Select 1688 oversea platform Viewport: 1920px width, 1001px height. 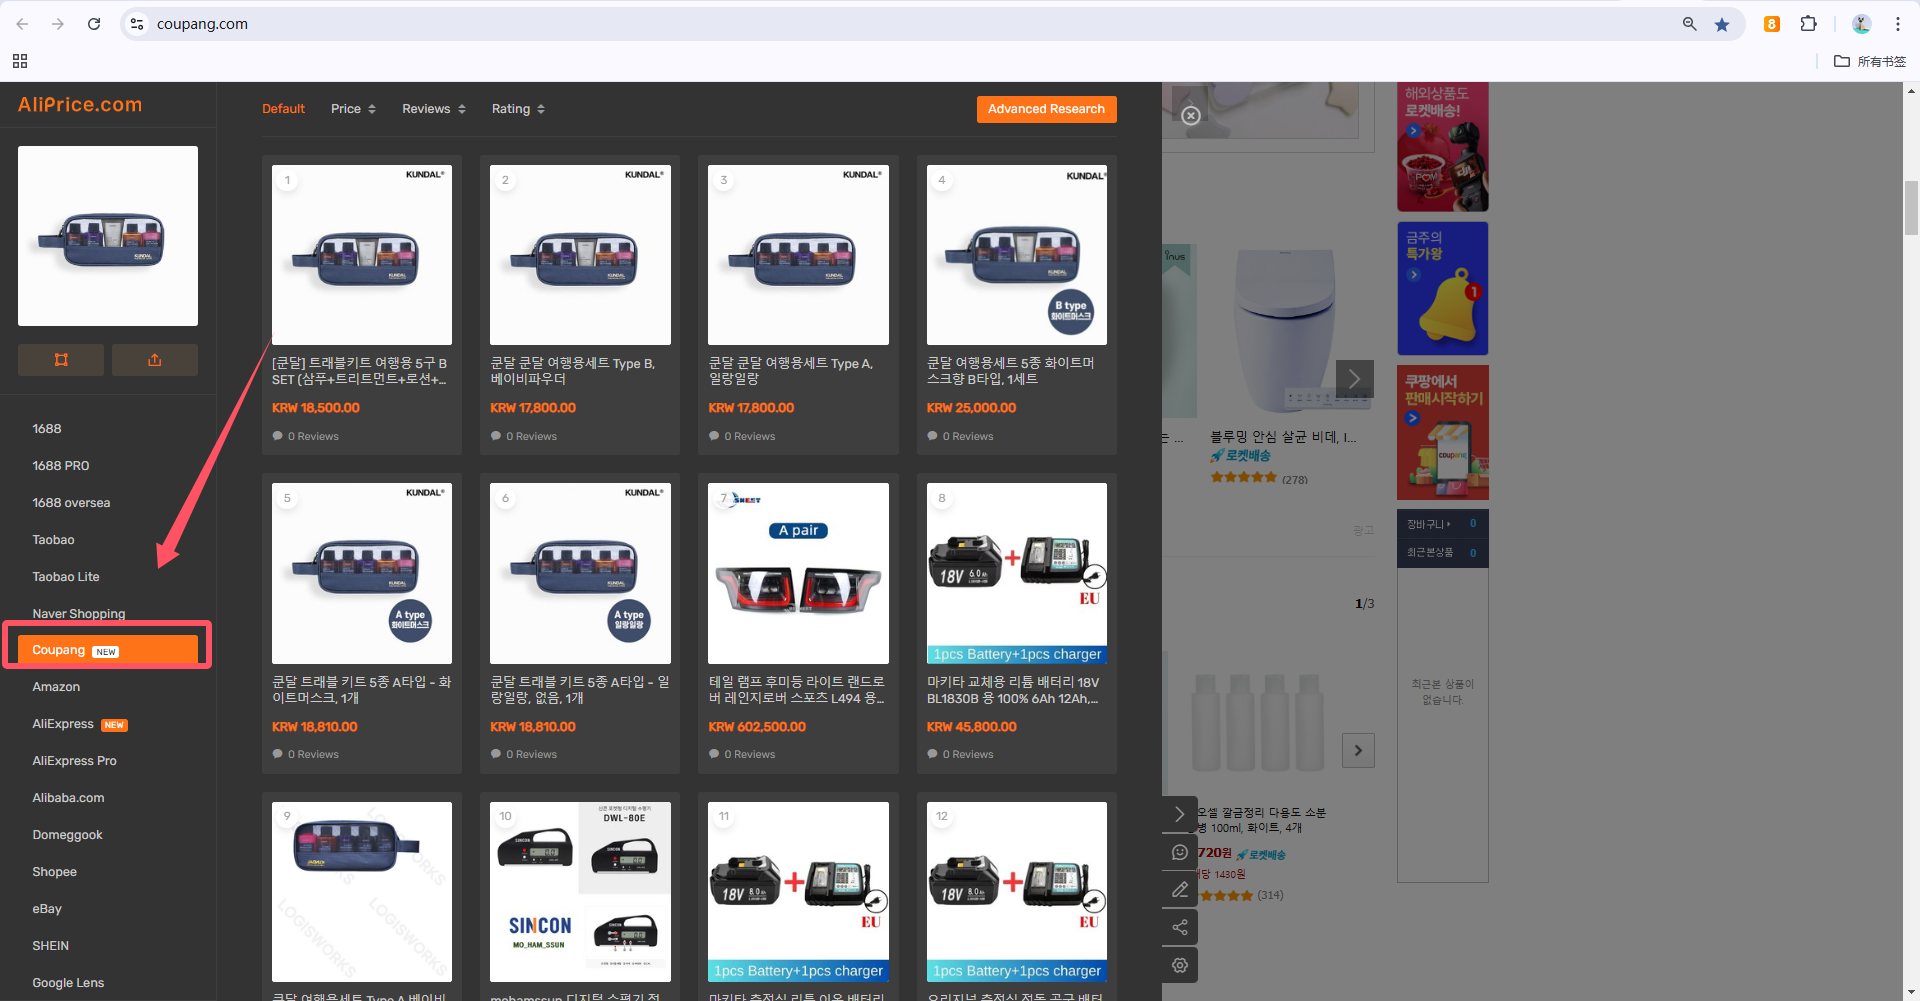71,503
